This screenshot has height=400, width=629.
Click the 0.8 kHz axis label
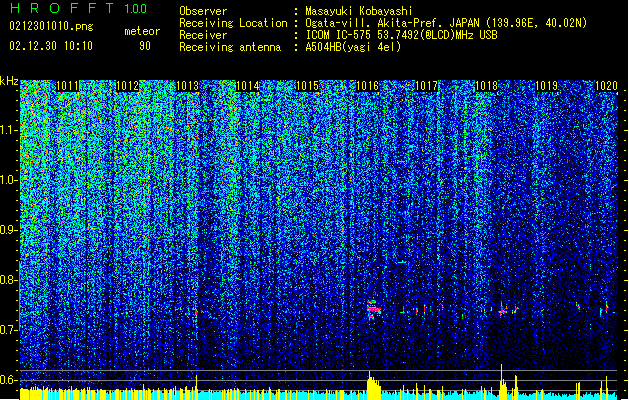[8, 280]
